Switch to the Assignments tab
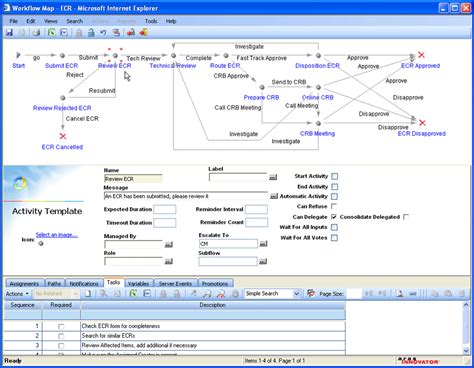The height and width of the screenshot is (368, 474). (x=24, y=284)
